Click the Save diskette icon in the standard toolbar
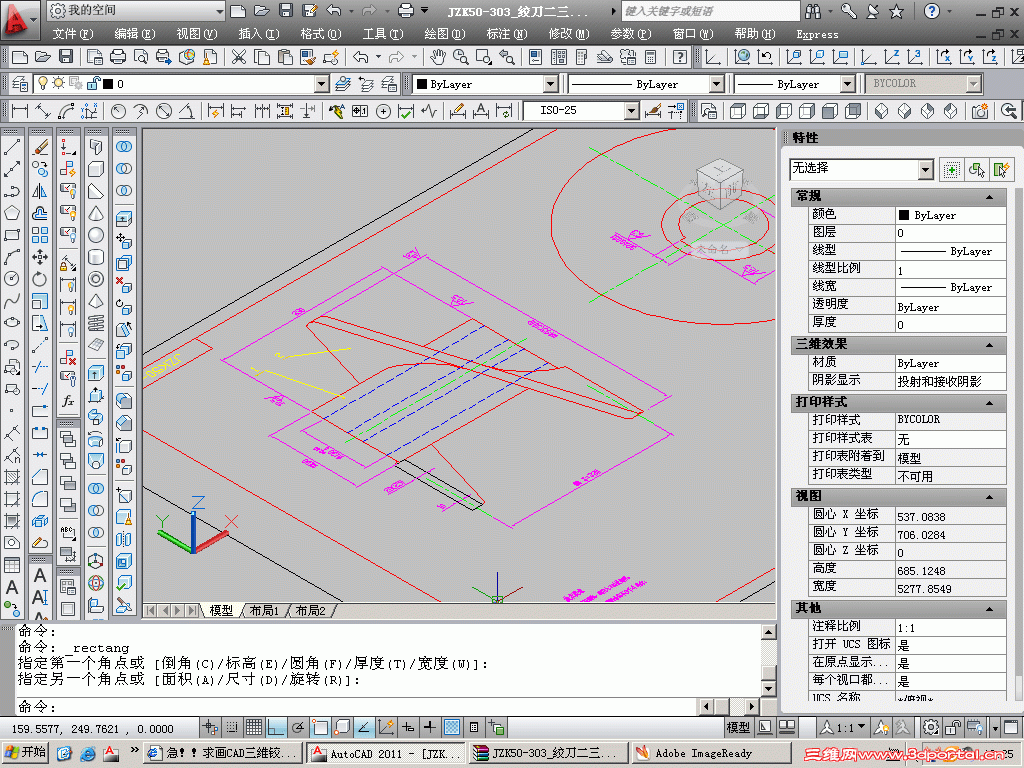The image size is (1024, 768). tap(66, 57)
